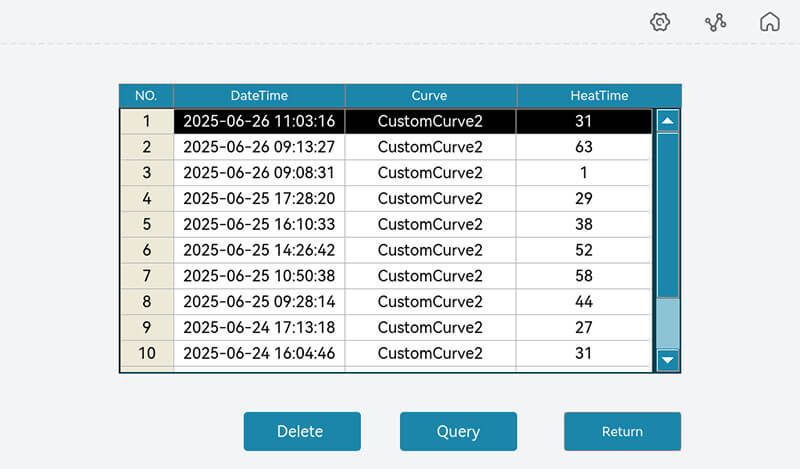Screen dimensions: 800x469
Task: Click CustomCurve2 cell in row 9
Action: click(x=430, y=327)
